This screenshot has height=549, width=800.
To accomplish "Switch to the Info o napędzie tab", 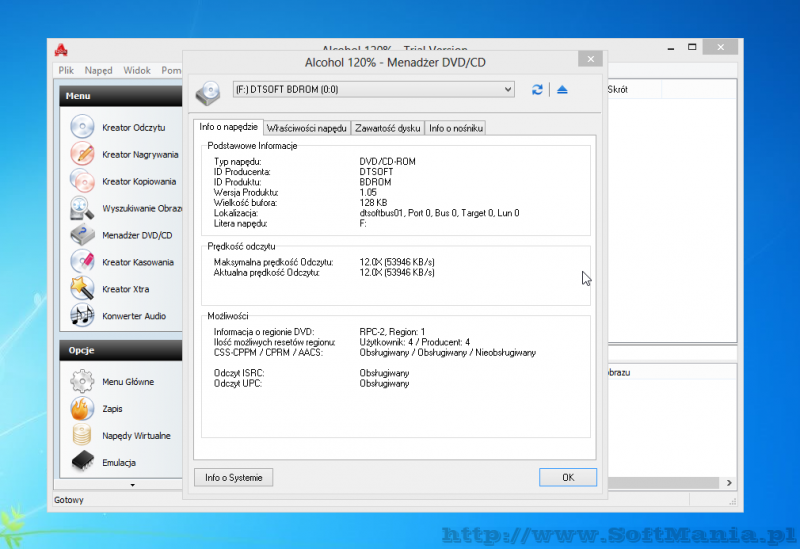I will (228, 127).
